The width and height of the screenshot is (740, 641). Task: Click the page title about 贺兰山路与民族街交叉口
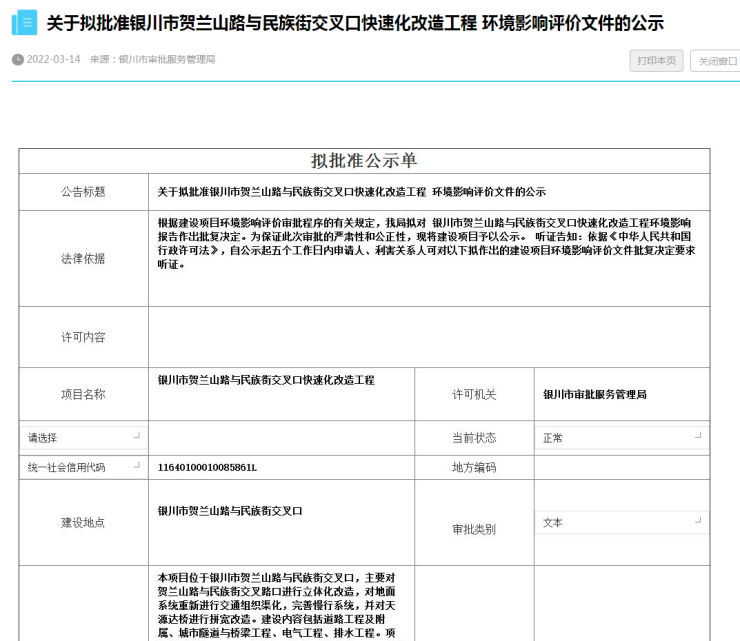[x=355, y=23]
